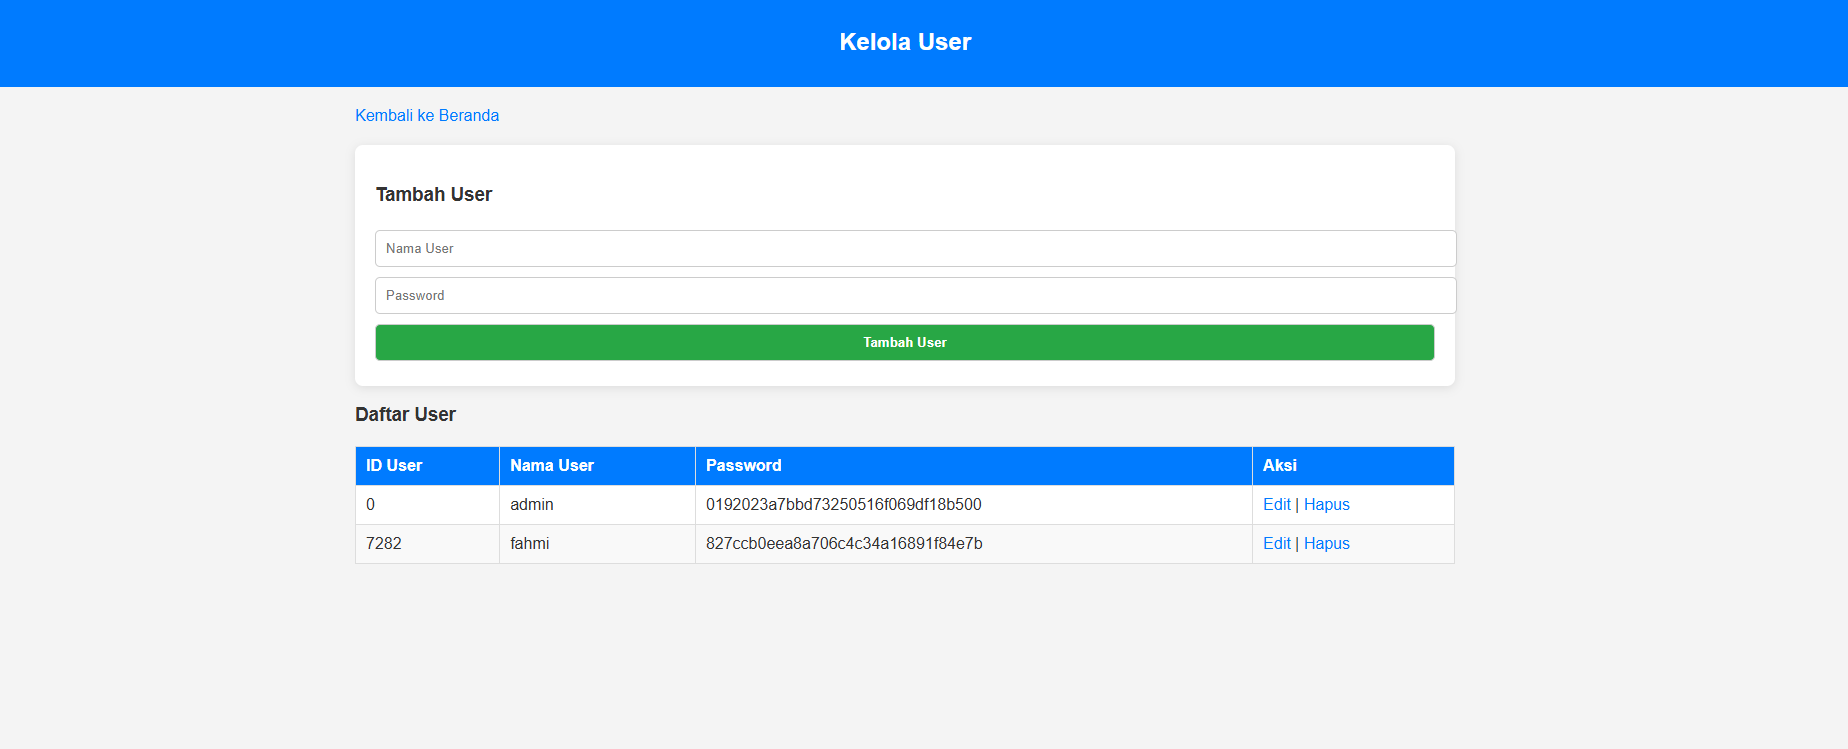Delete the admin user with Hapus
Screen dimensions: 1848x749
pos(1327,505)
